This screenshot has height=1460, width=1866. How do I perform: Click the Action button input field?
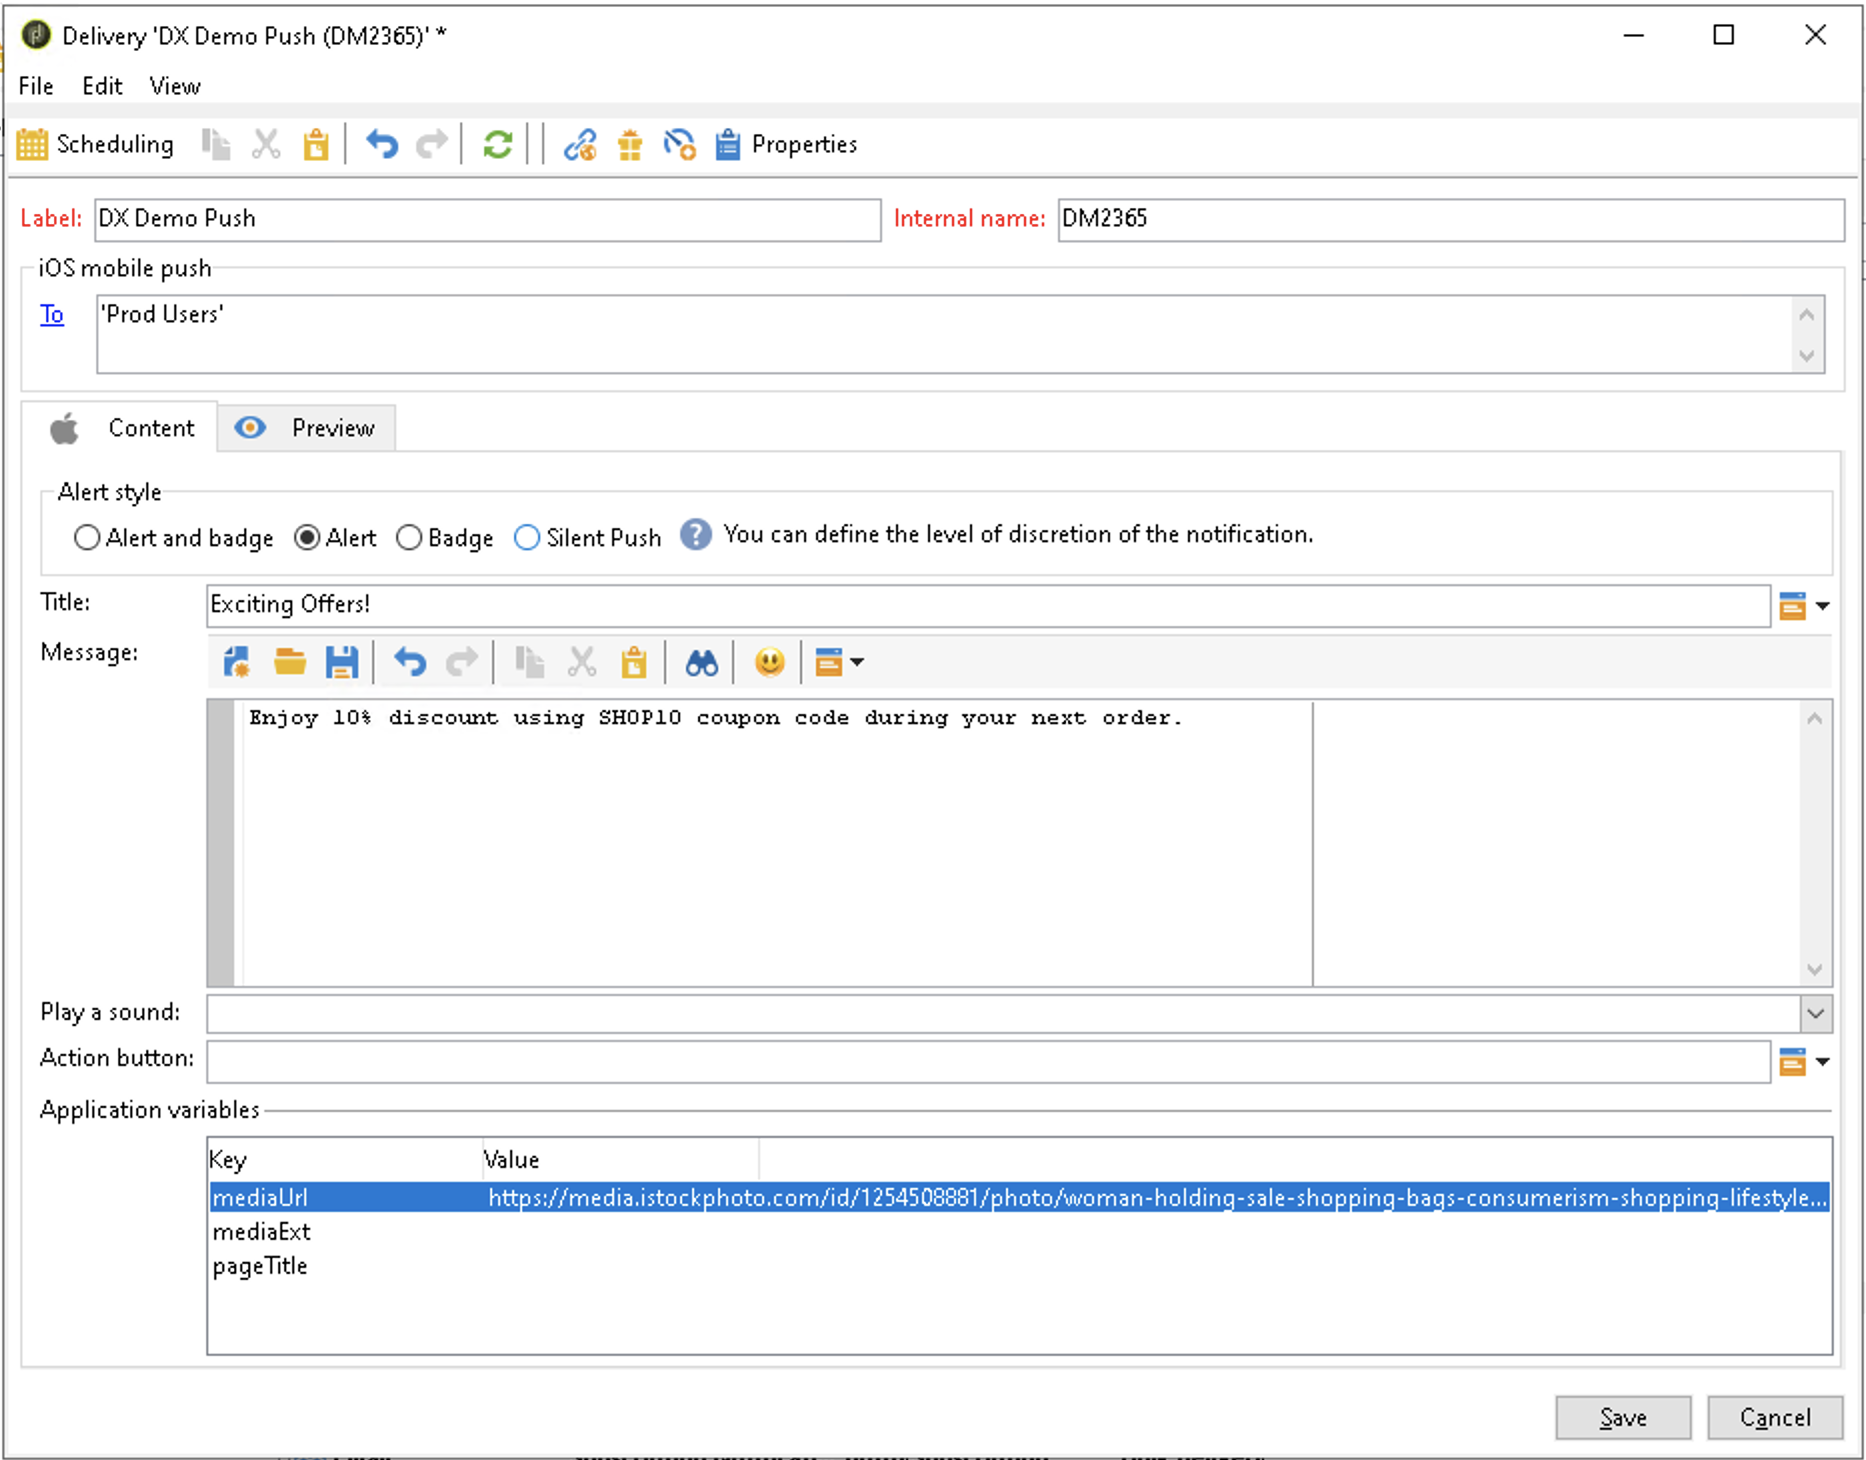click(x=988, y=1061)
